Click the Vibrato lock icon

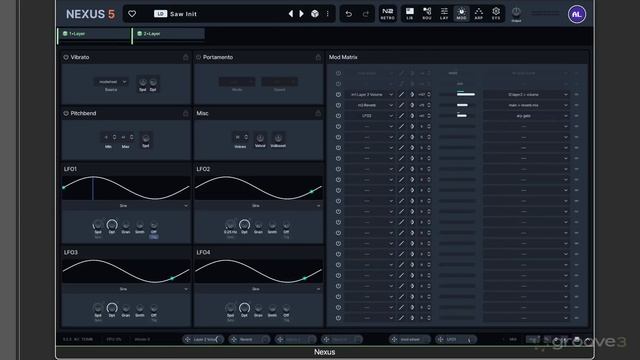pyautogui.click(x=186, y=57)
